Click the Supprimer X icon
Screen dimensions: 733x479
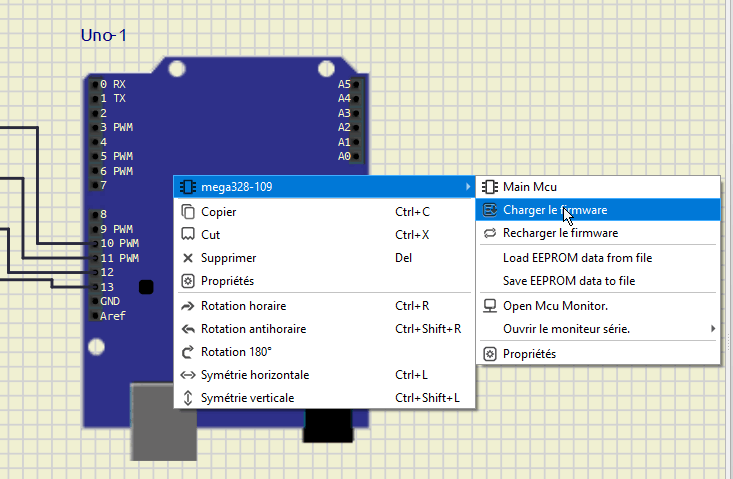[x=188, y=258]
